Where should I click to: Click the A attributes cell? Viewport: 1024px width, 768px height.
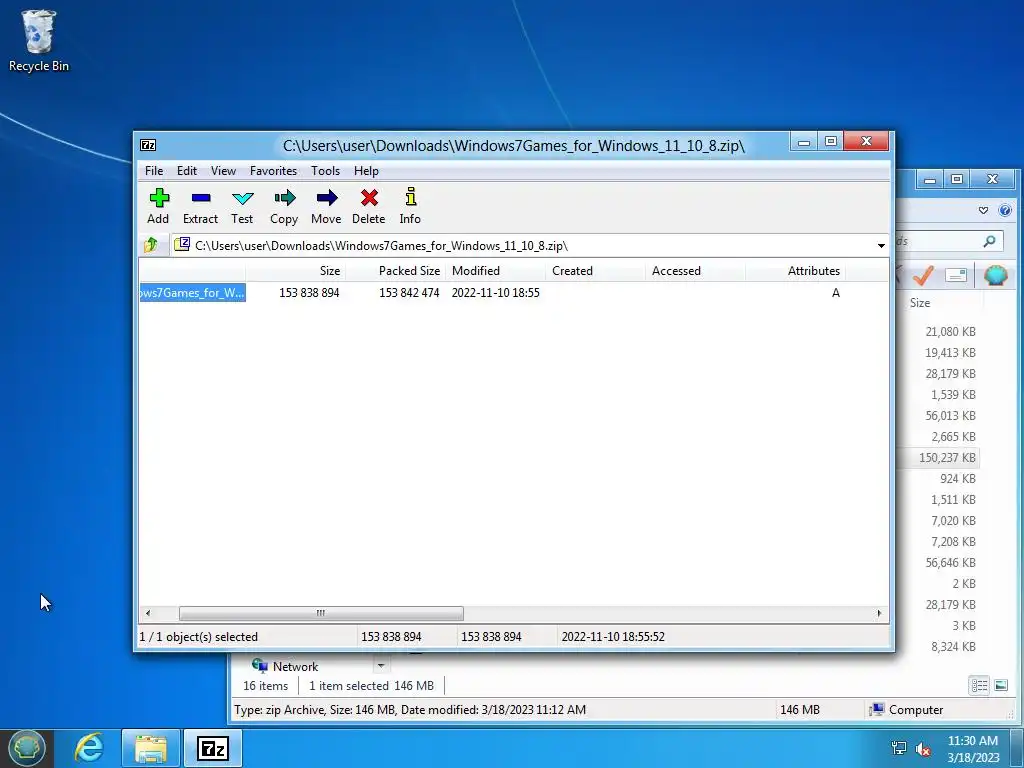(x=835, y=293)
